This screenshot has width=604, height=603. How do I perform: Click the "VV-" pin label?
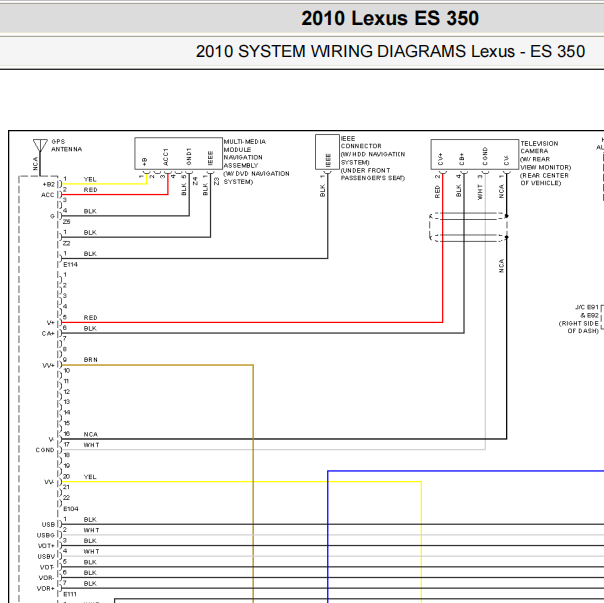(49, 482)
